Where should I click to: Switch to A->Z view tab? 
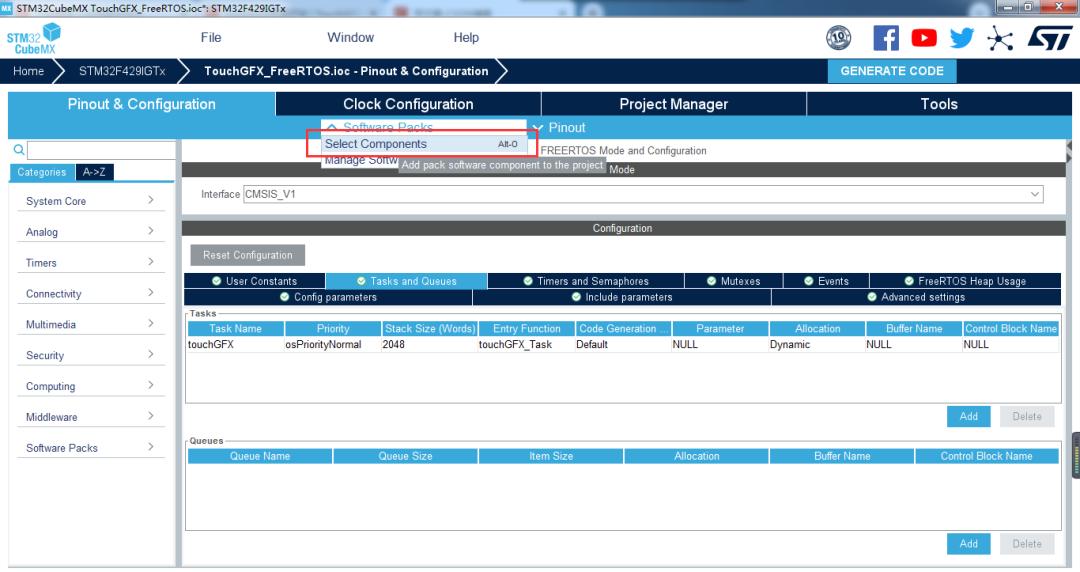[x=94, y=172]
